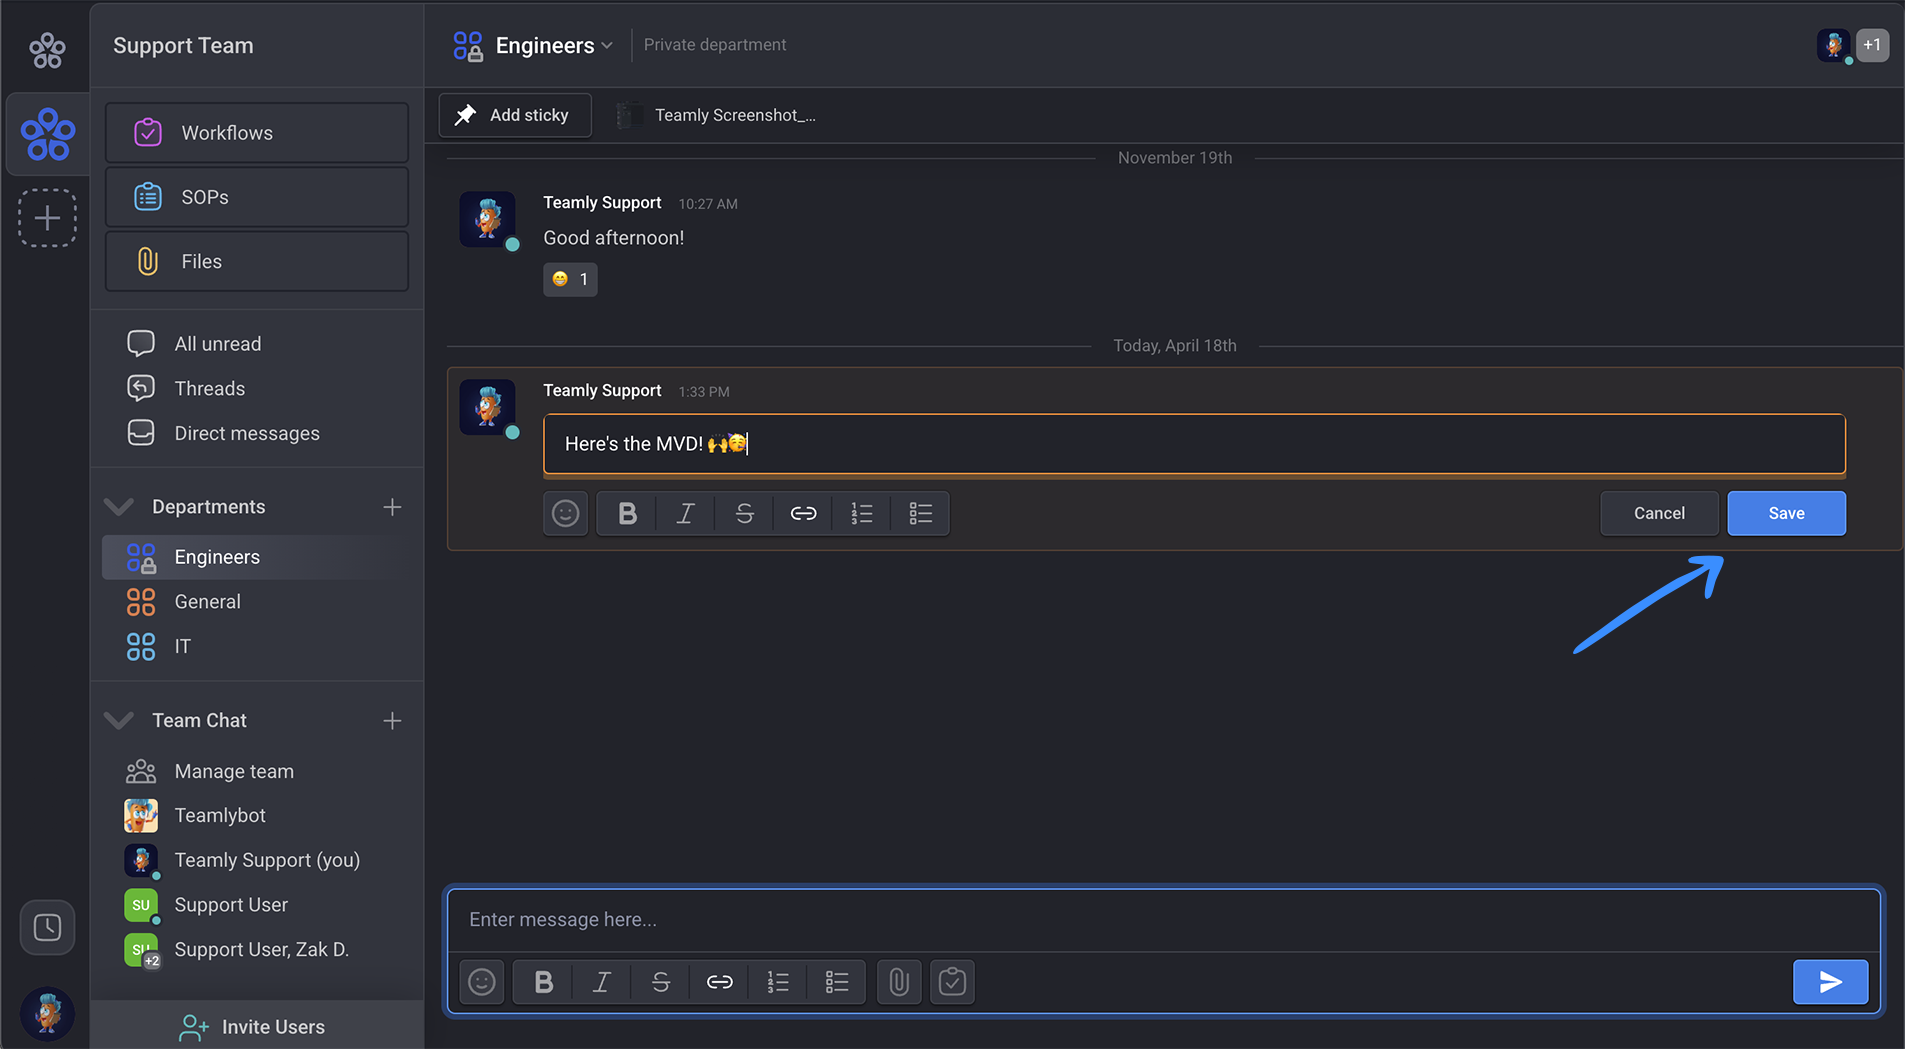Open emoji picker in edit toolbar

click(x=566, y=513)
